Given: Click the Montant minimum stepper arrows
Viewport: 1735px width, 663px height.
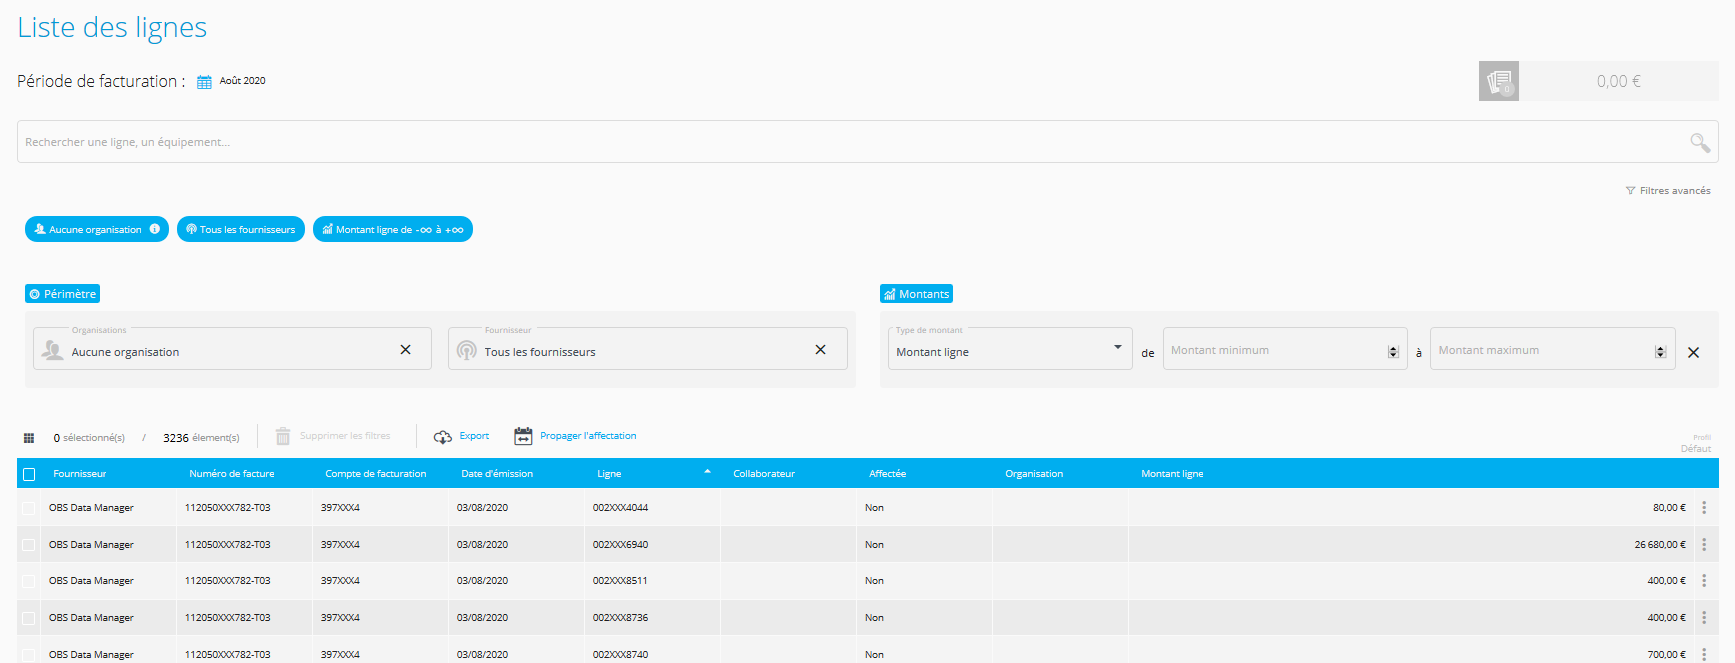Looking at the screenshot, I should [x=1393, y=352].
